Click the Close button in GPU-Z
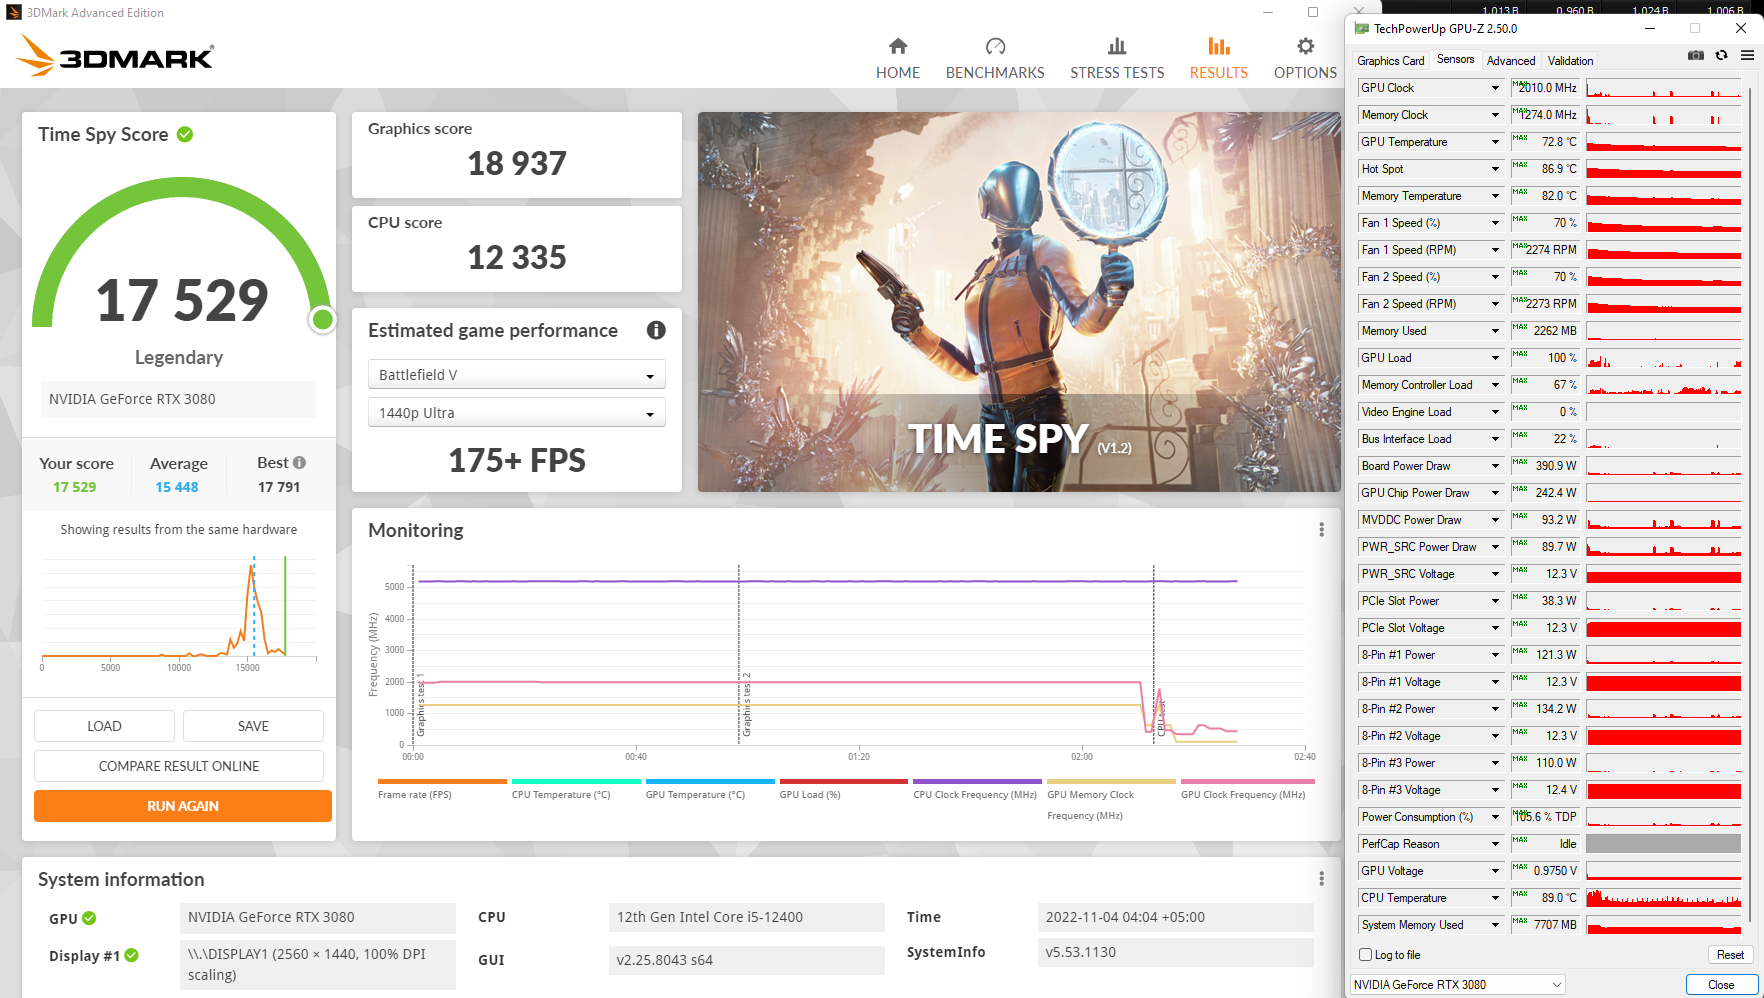Image resolution: width=1764 pixels, height=998 pixels. tap(1721, 985)
